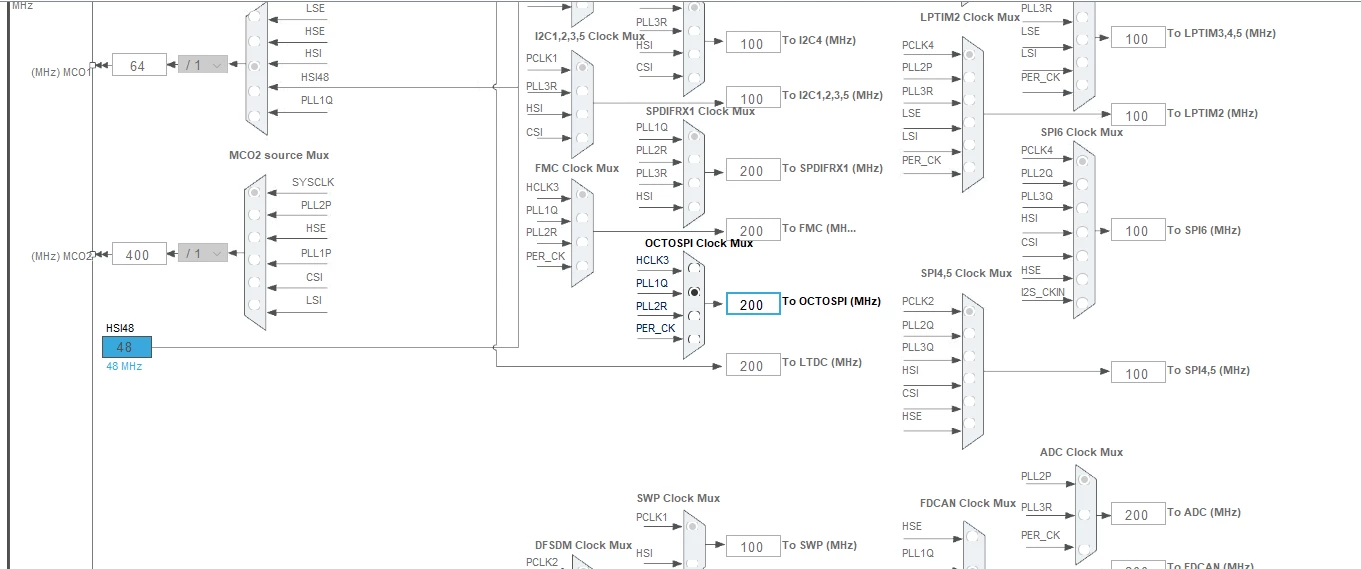
Task: Select PCLK1 in SWP Clock Mux
Action: (x=693, y=527)
